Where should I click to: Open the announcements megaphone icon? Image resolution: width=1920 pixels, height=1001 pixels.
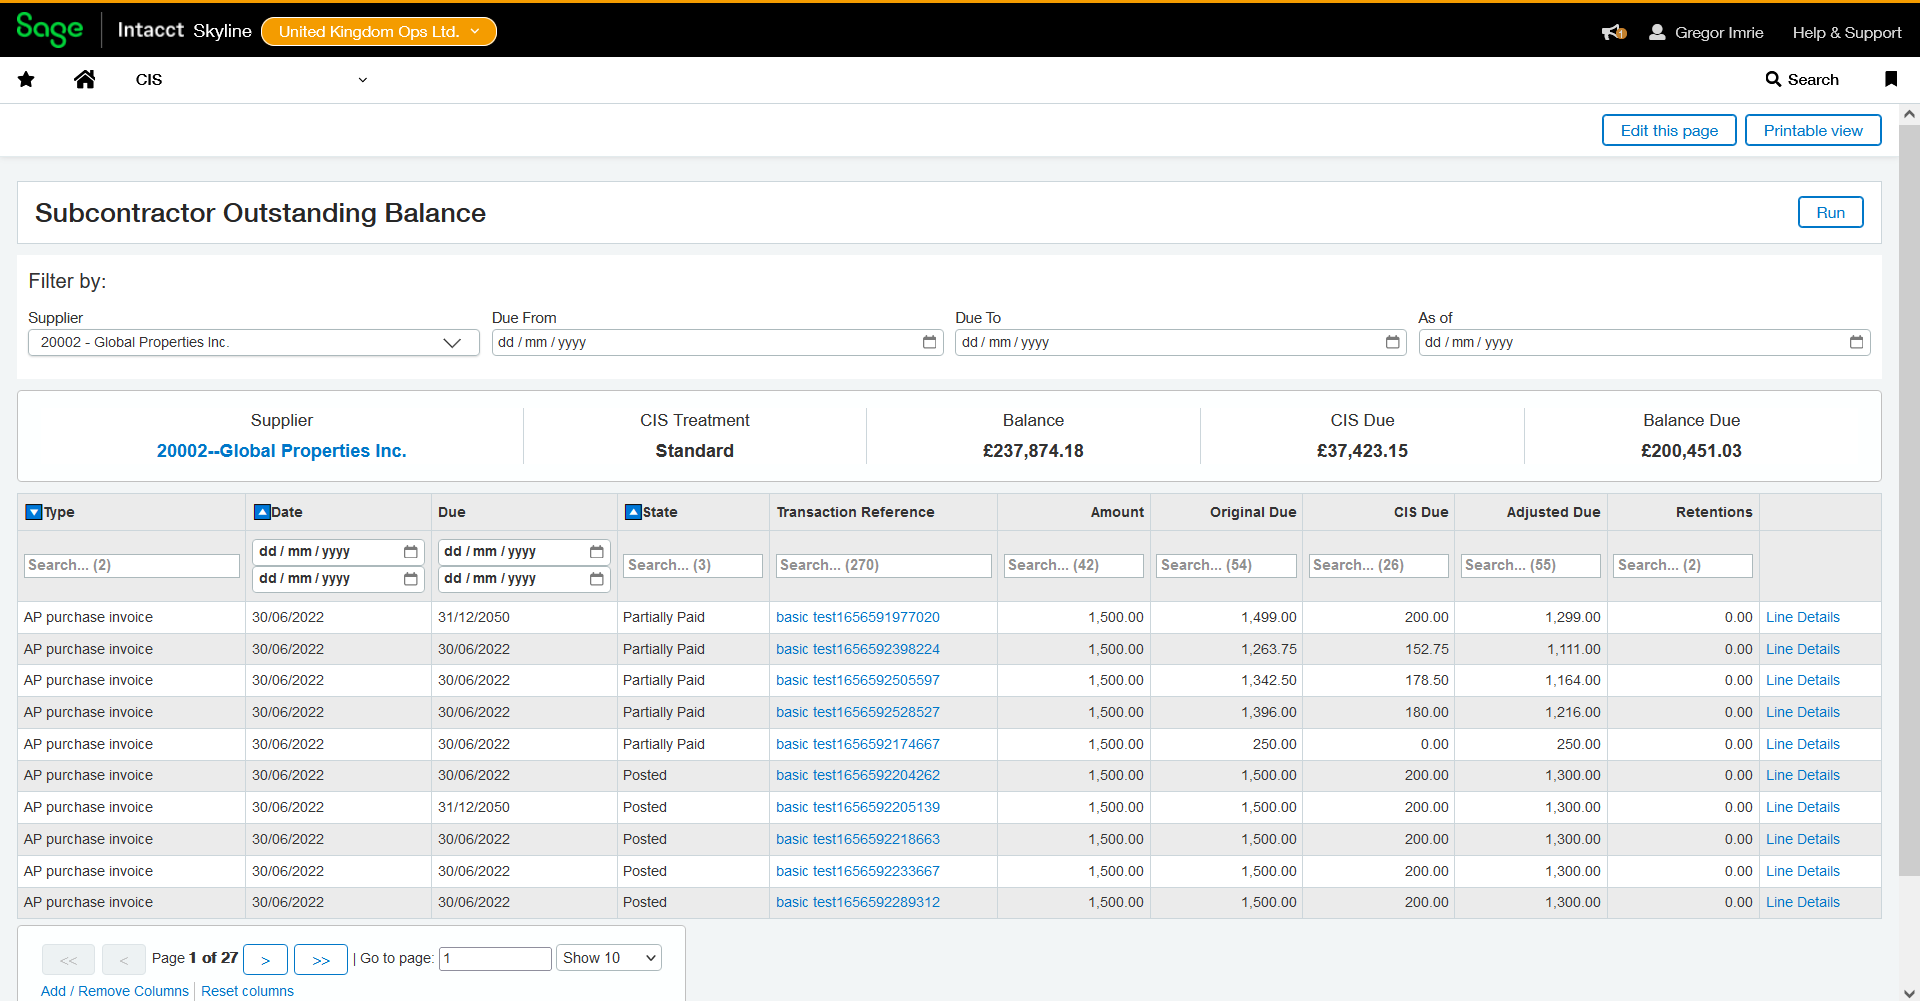click(x=1613, y=33)
